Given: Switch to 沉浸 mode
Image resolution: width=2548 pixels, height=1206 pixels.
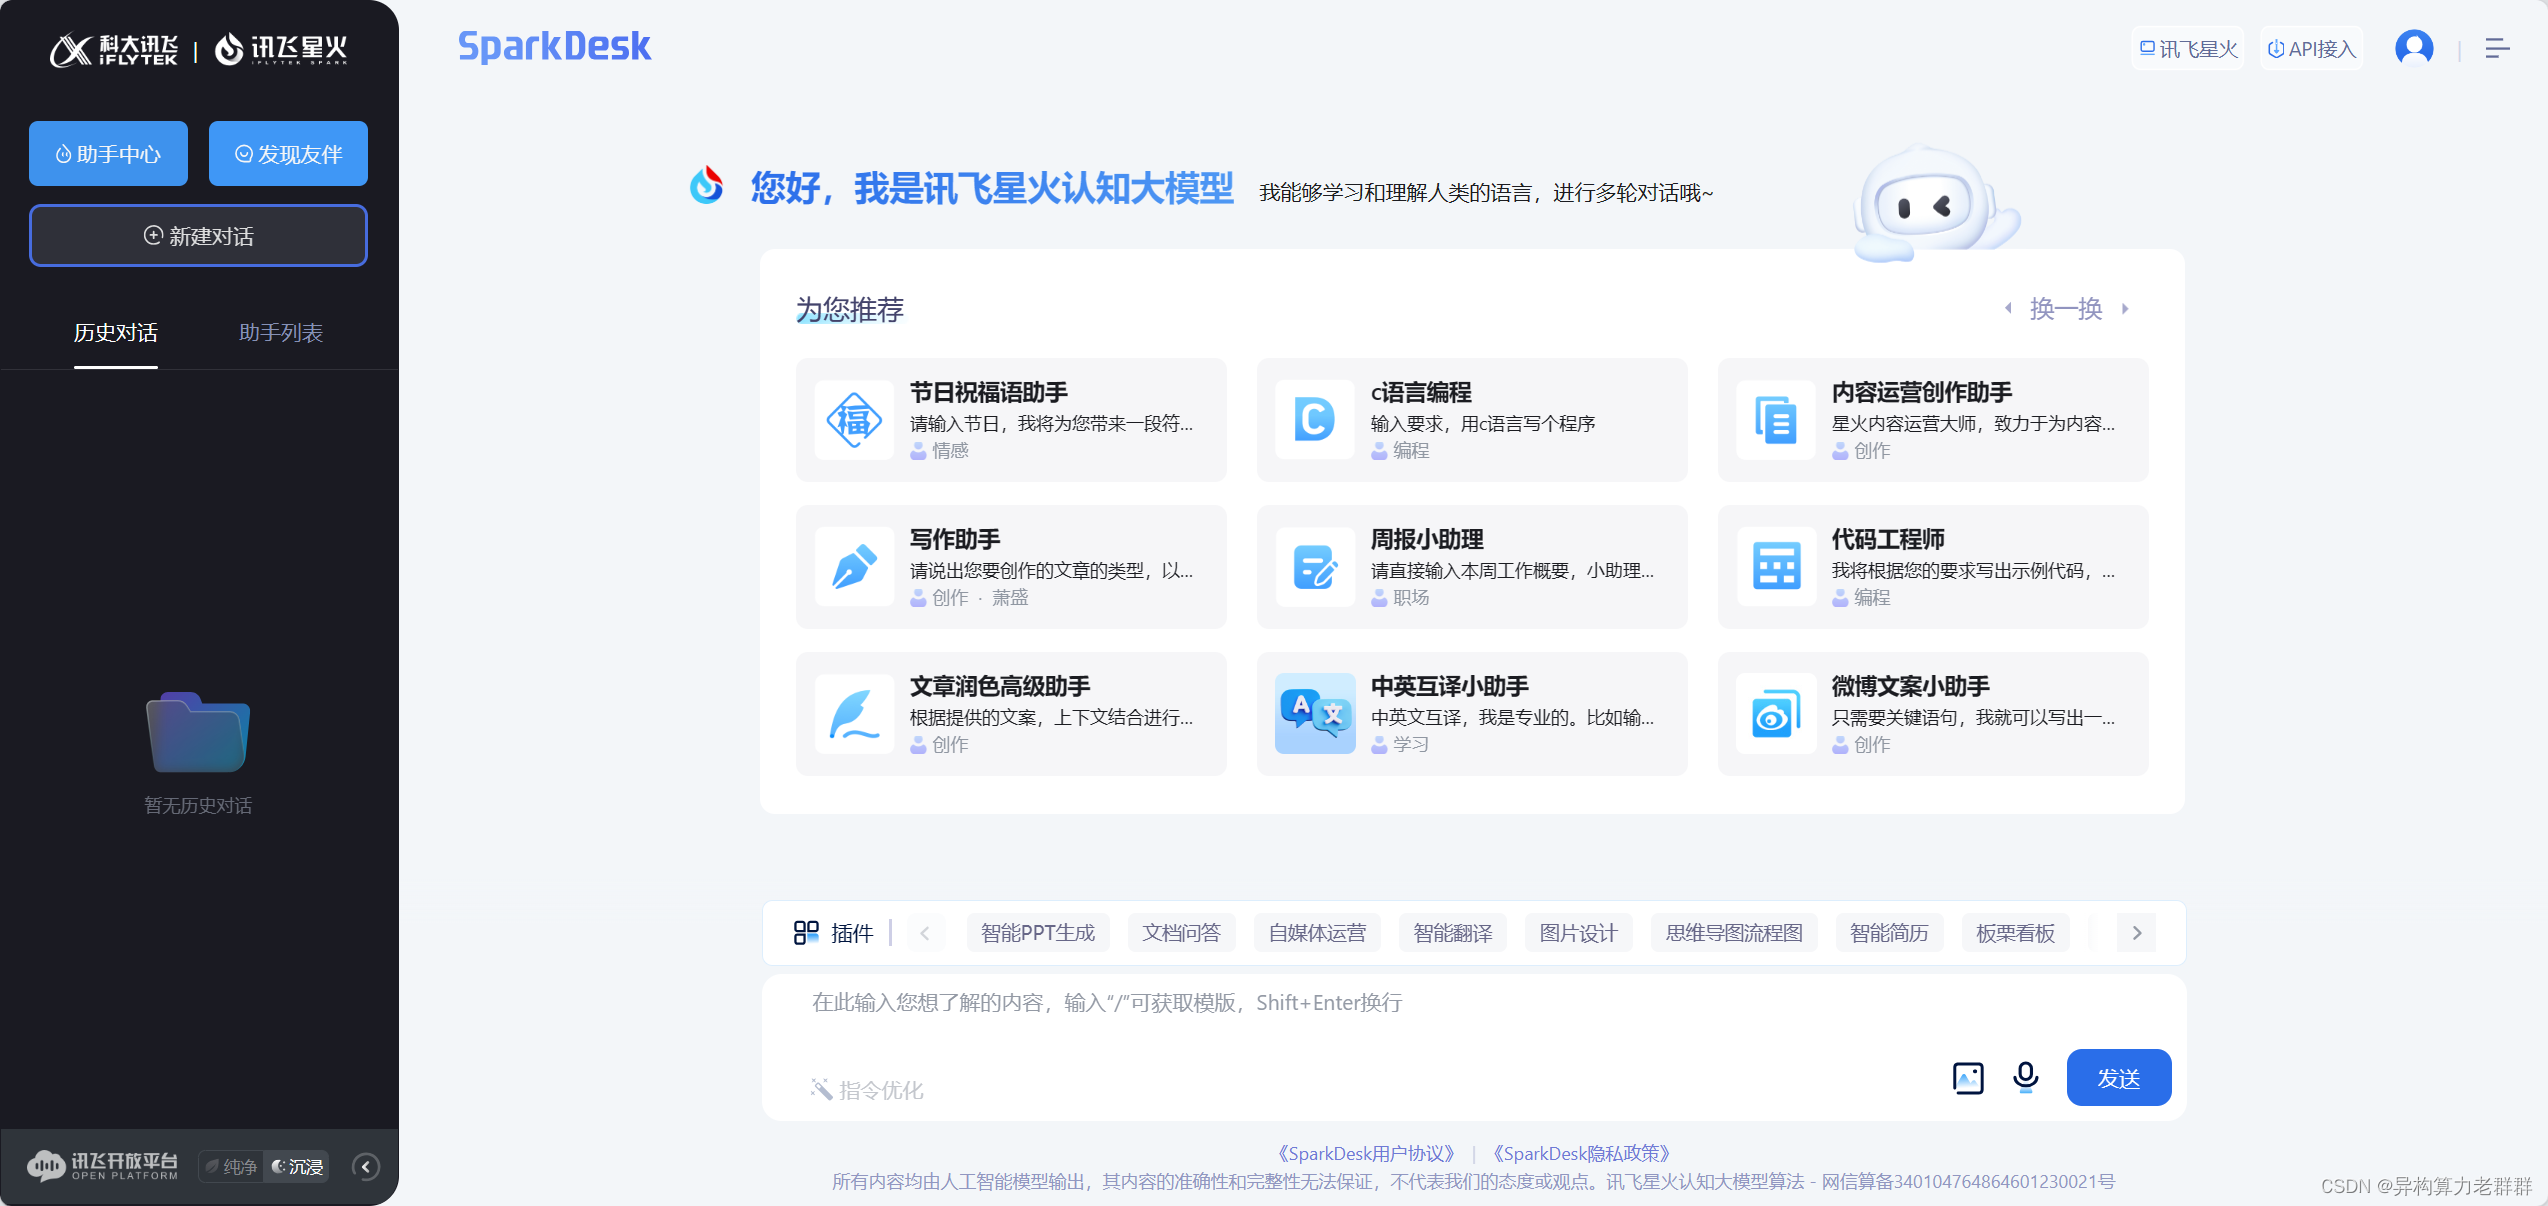Looking at the screenshot, I should (298, 1167).
